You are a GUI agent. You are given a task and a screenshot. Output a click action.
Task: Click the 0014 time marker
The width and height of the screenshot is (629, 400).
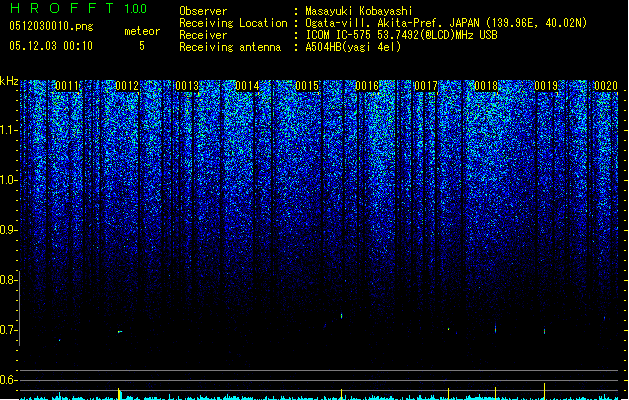(247, 86)
